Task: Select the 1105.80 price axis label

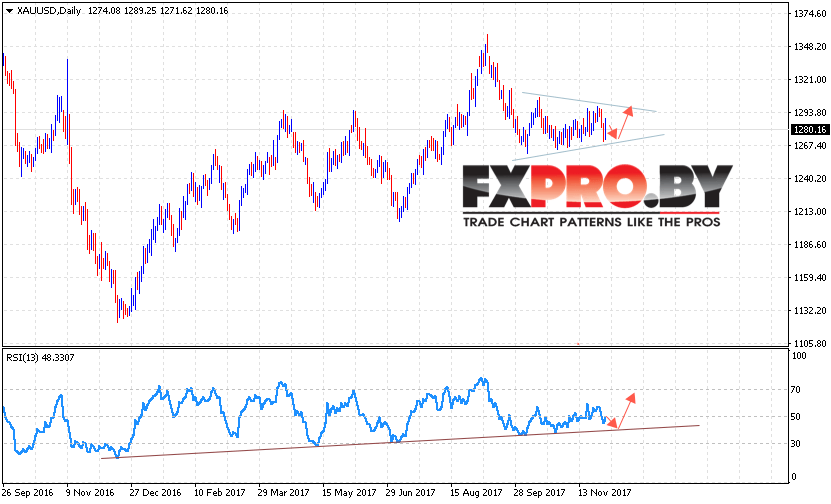Action: pos(810,343)
